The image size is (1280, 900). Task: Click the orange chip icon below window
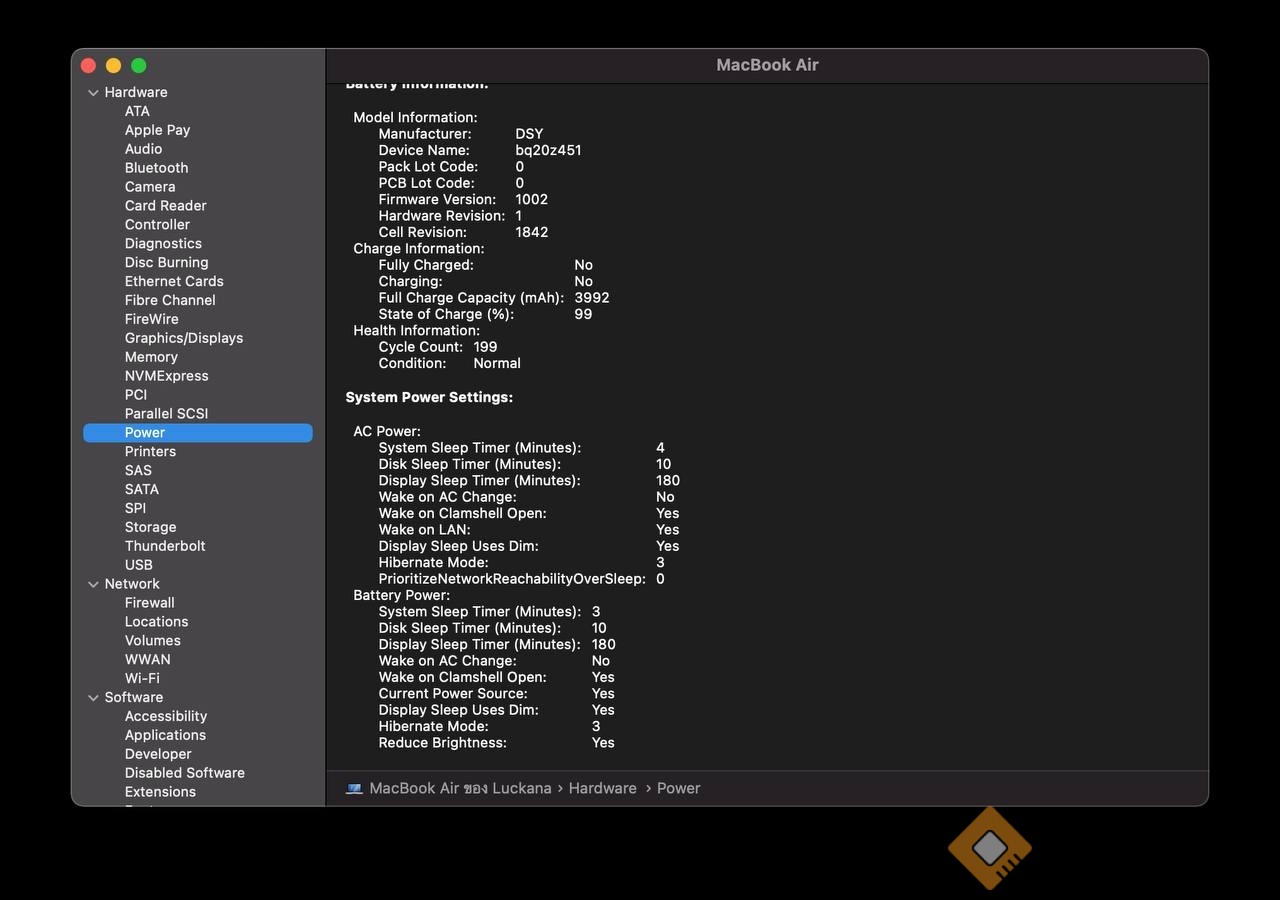tap(989, 848)
